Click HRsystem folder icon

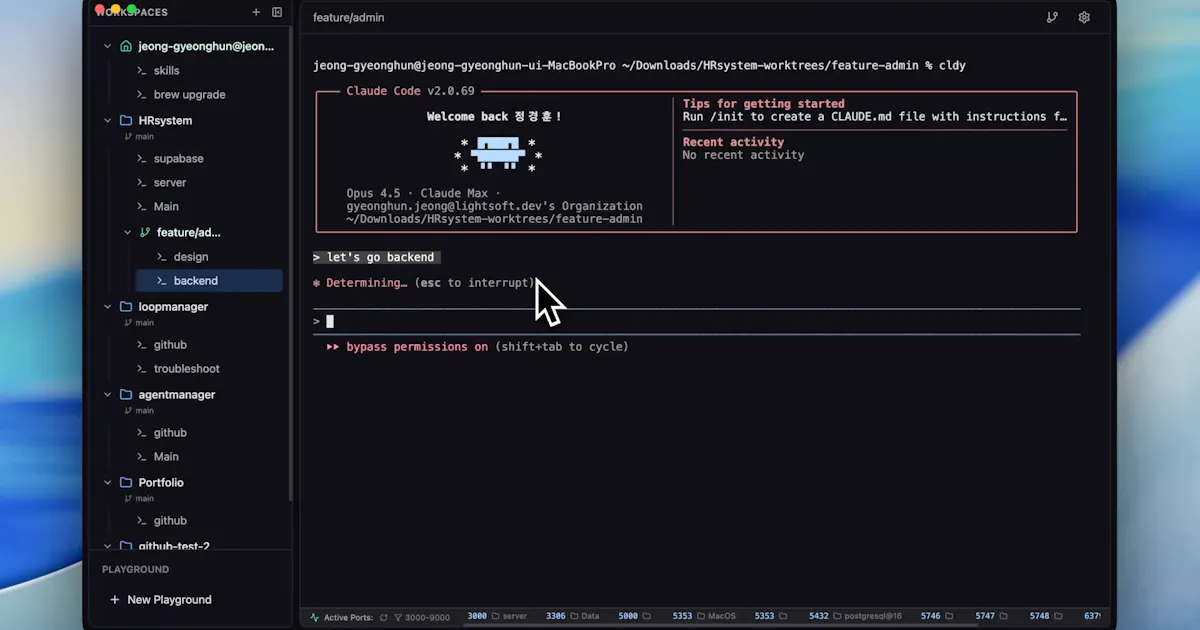(125, 120)
